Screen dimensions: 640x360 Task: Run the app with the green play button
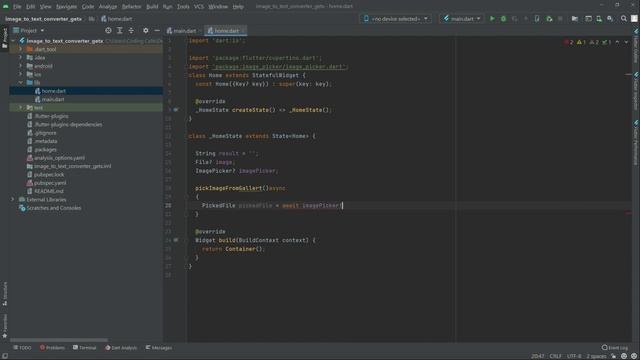point(492,19)
